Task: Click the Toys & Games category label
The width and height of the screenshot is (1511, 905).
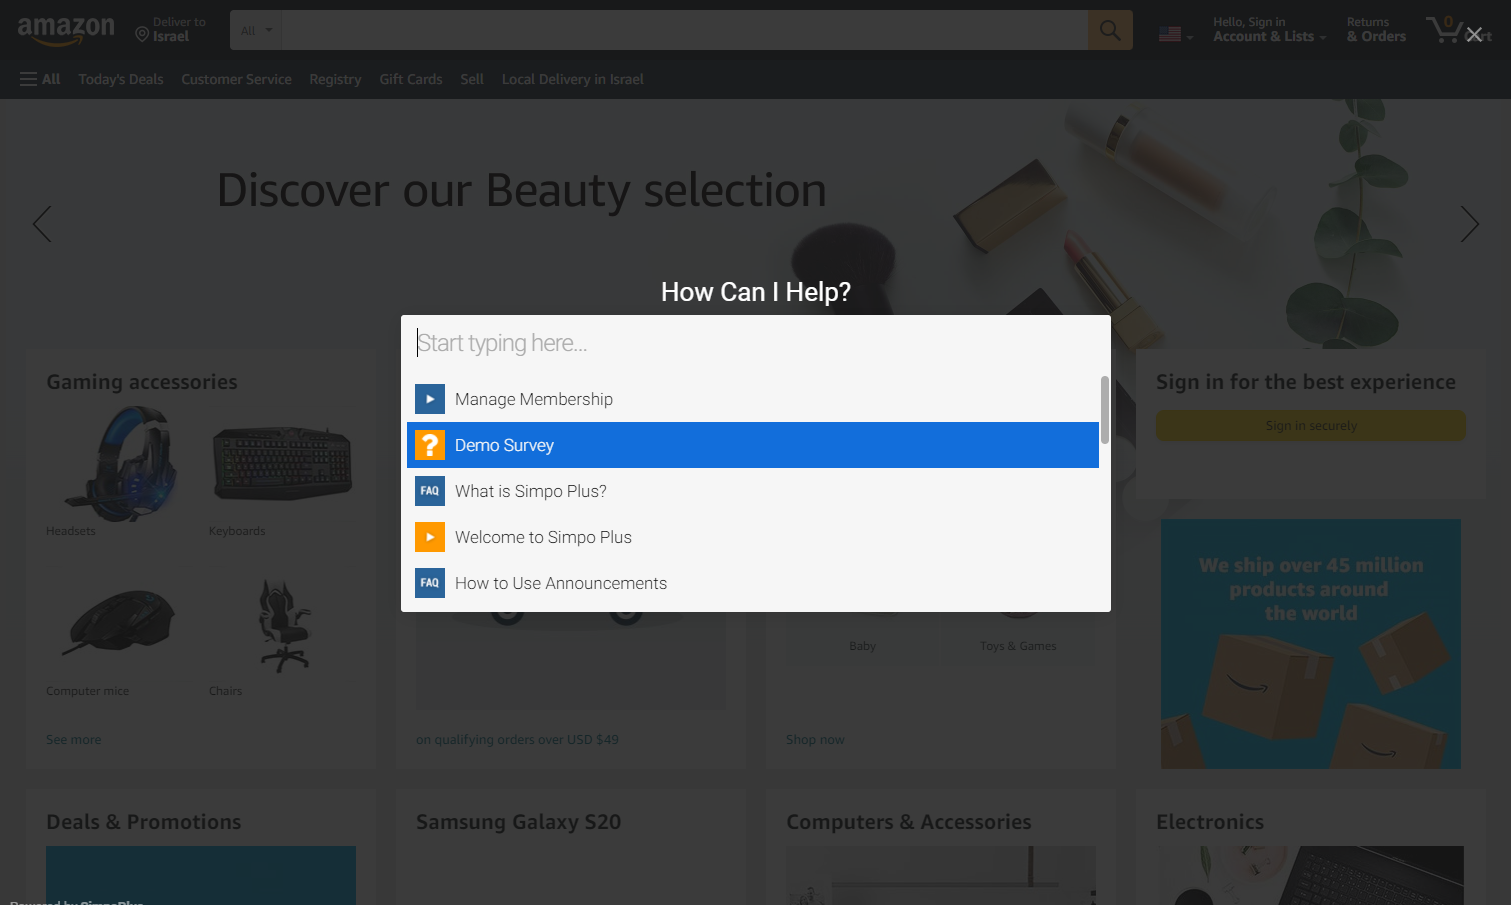Action: (x=1018, y=646)
